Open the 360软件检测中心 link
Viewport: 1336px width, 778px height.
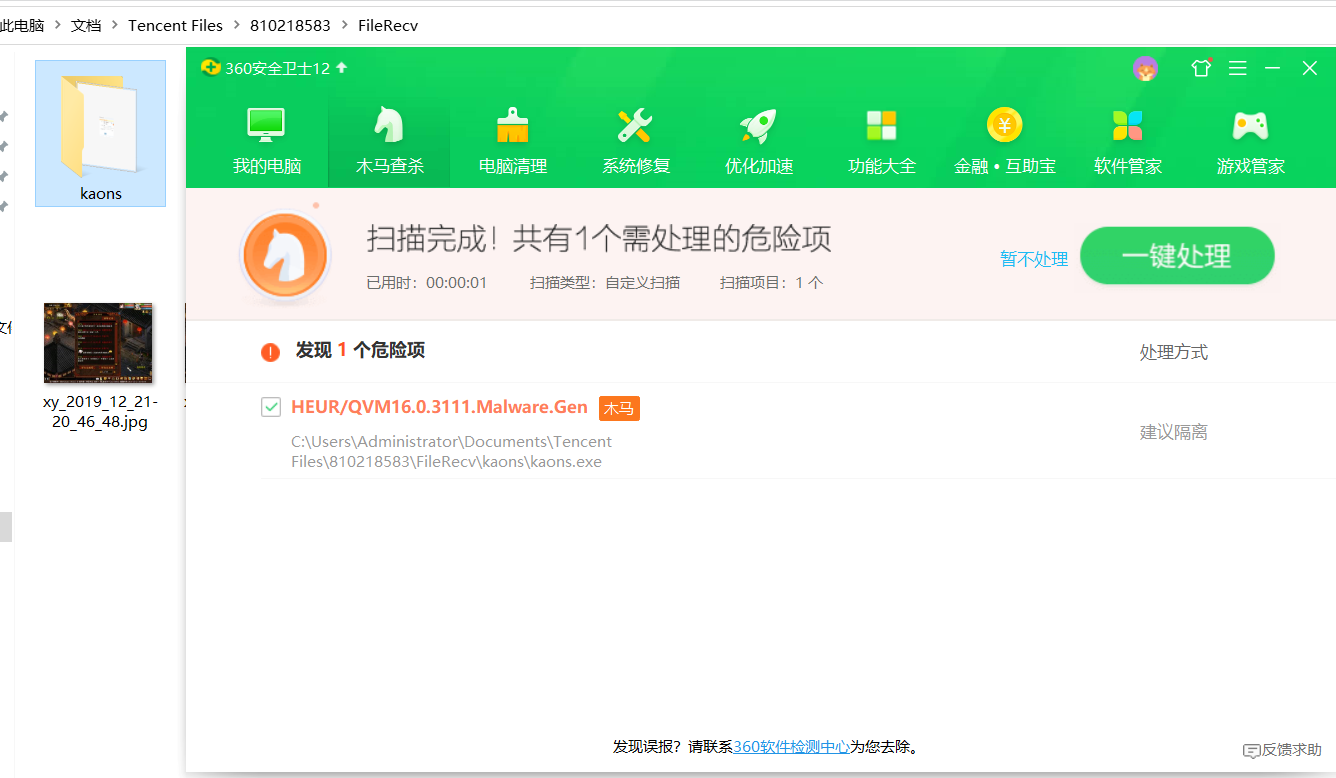[791, 747]
